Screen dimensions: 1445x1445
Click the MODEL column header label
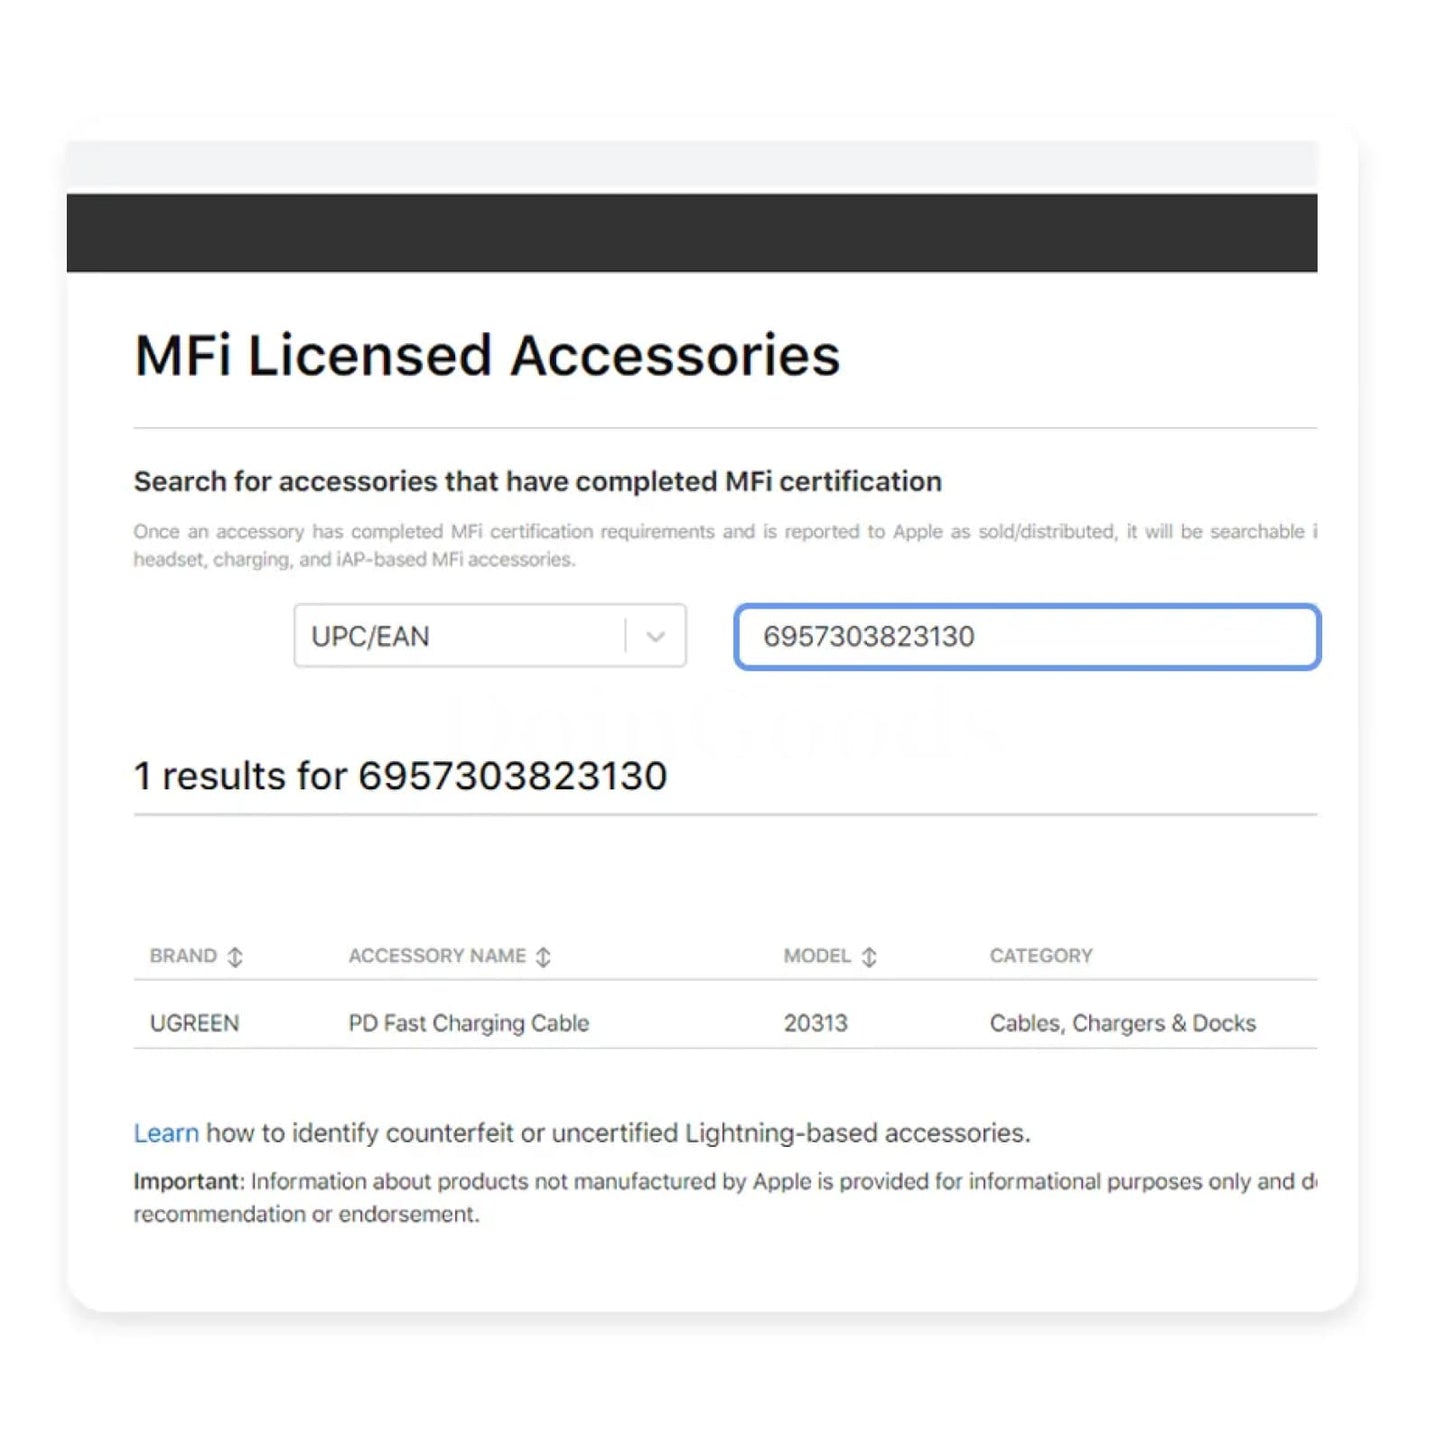coord(817,956)
